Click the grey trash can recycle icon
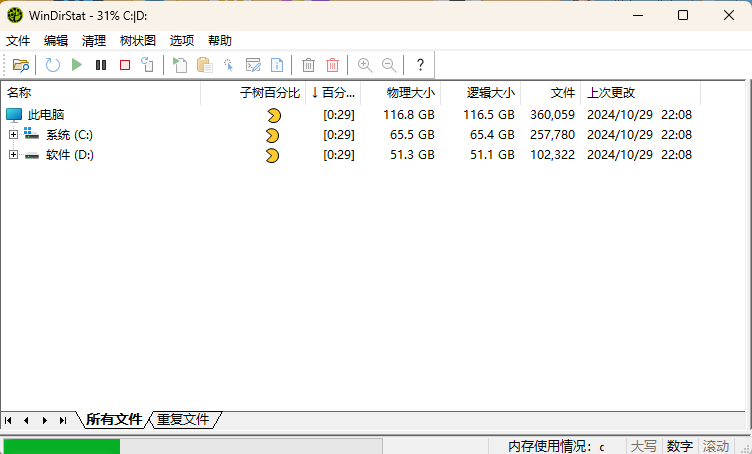This screenshot has width=752, height=454. 309,65
